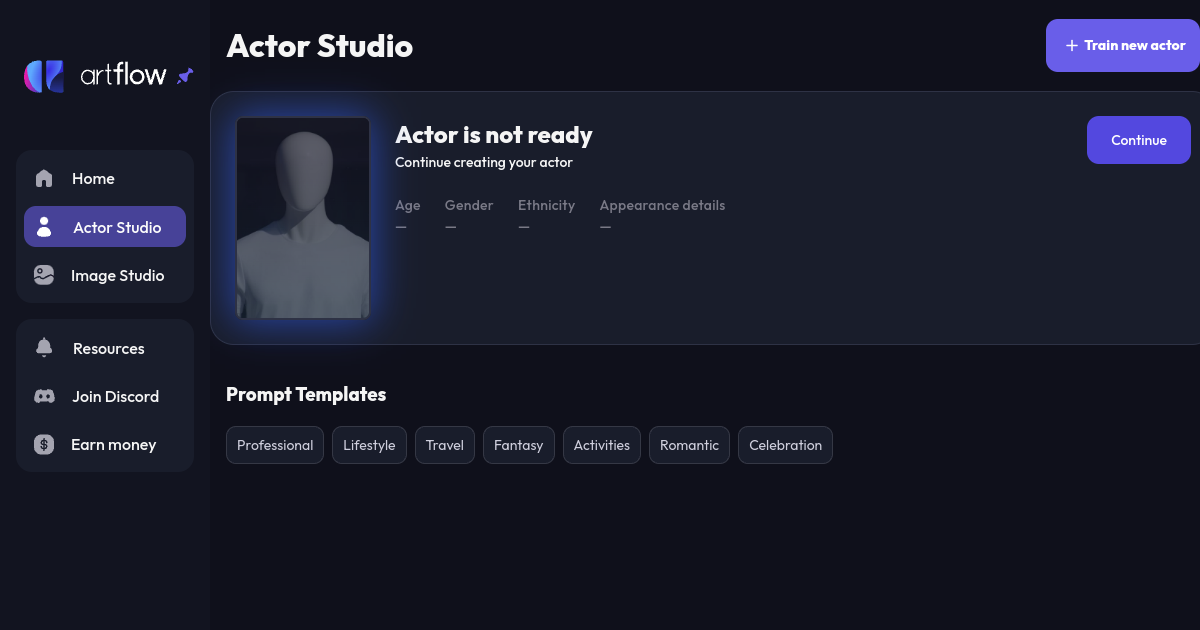Open the Join Discord link

(x=115, y=396)
